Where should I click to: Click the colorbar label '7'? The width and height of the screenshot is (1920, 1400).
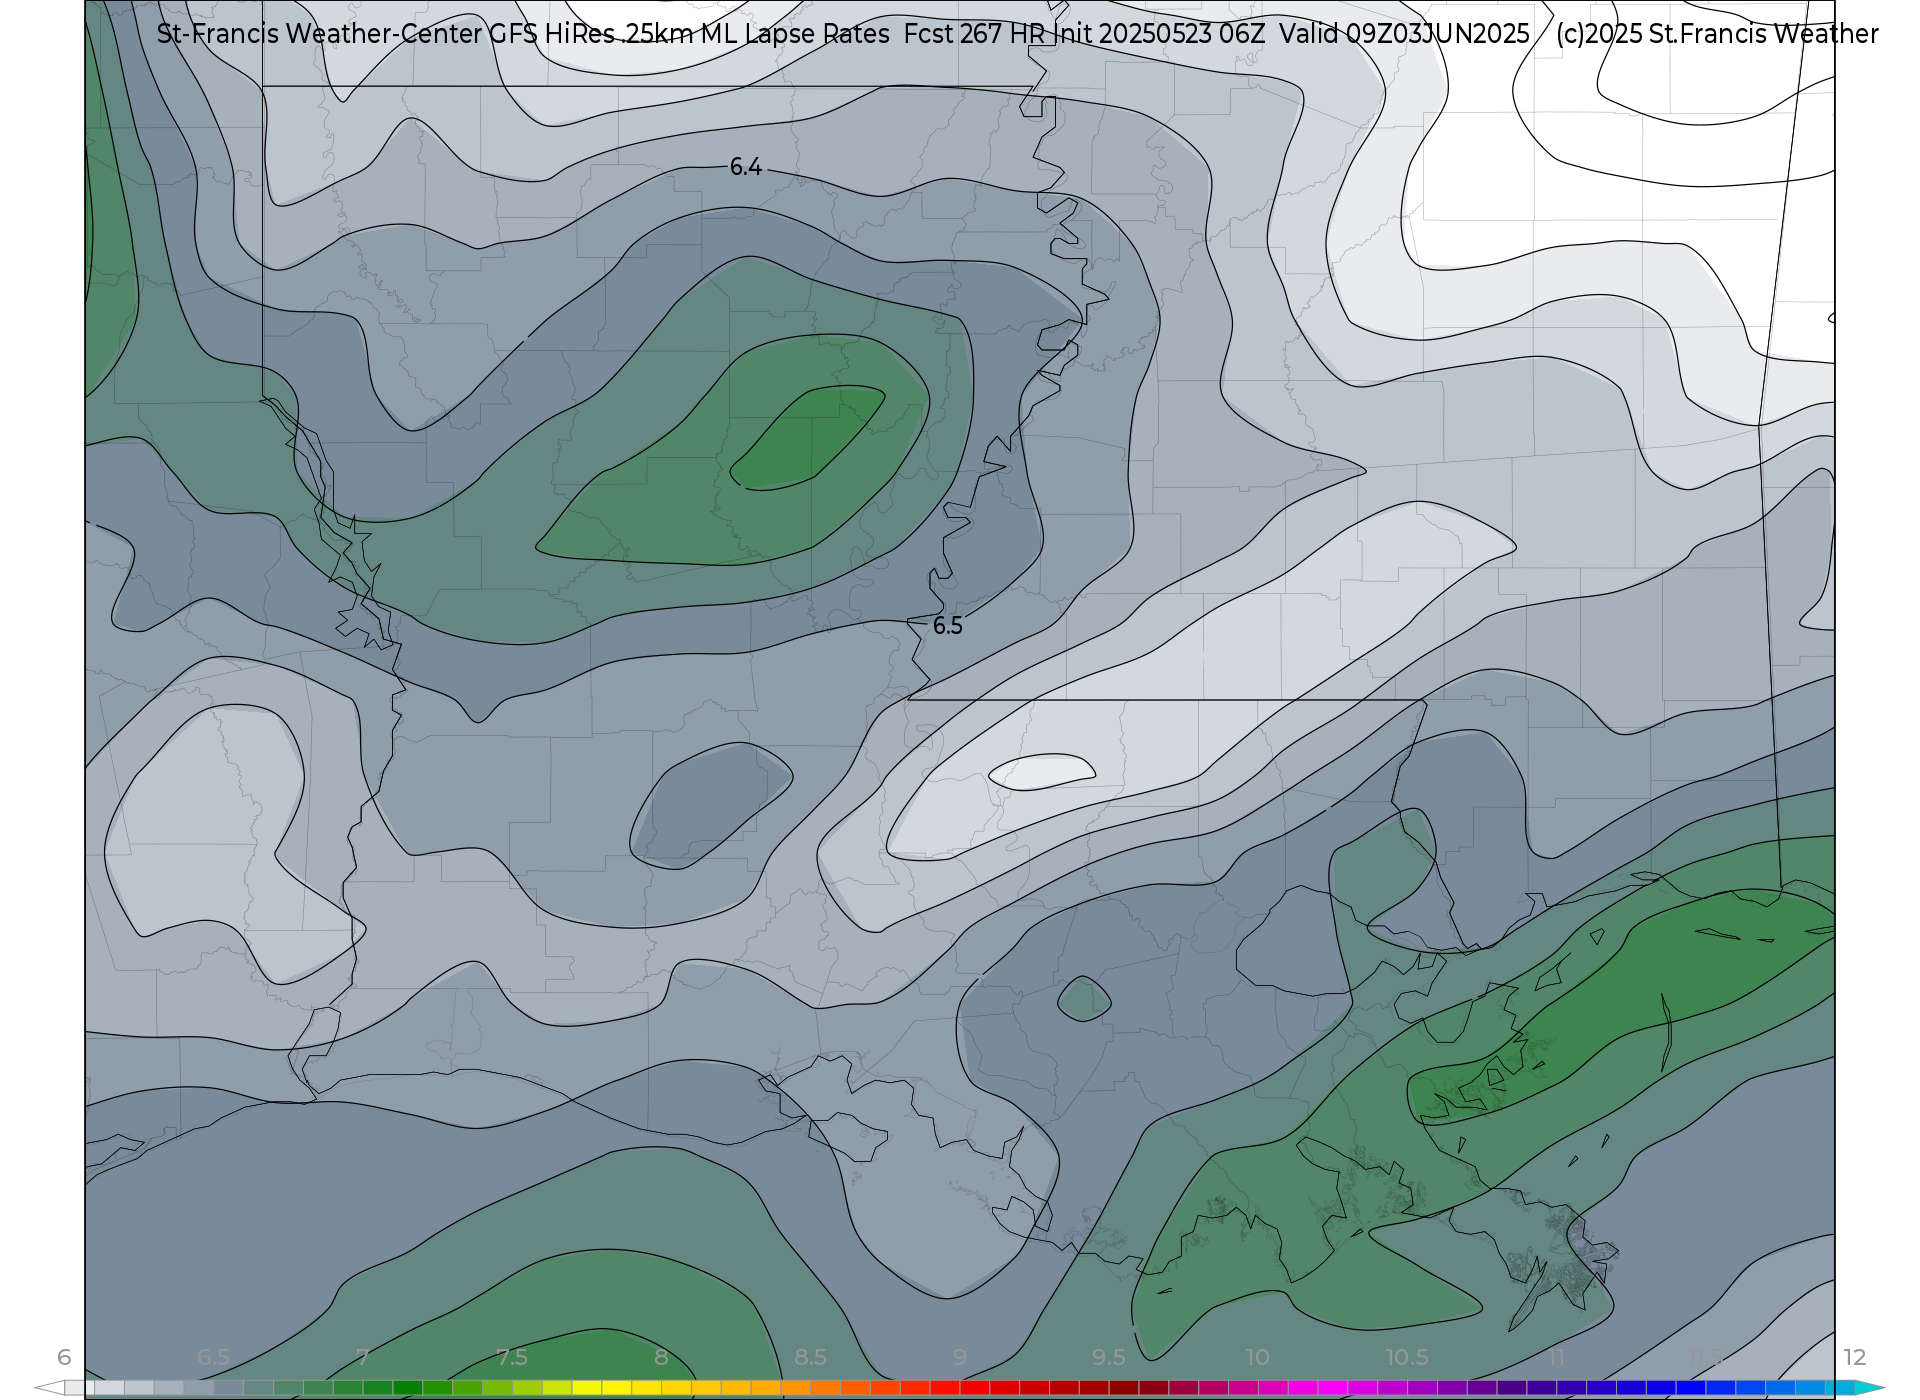362,1357
